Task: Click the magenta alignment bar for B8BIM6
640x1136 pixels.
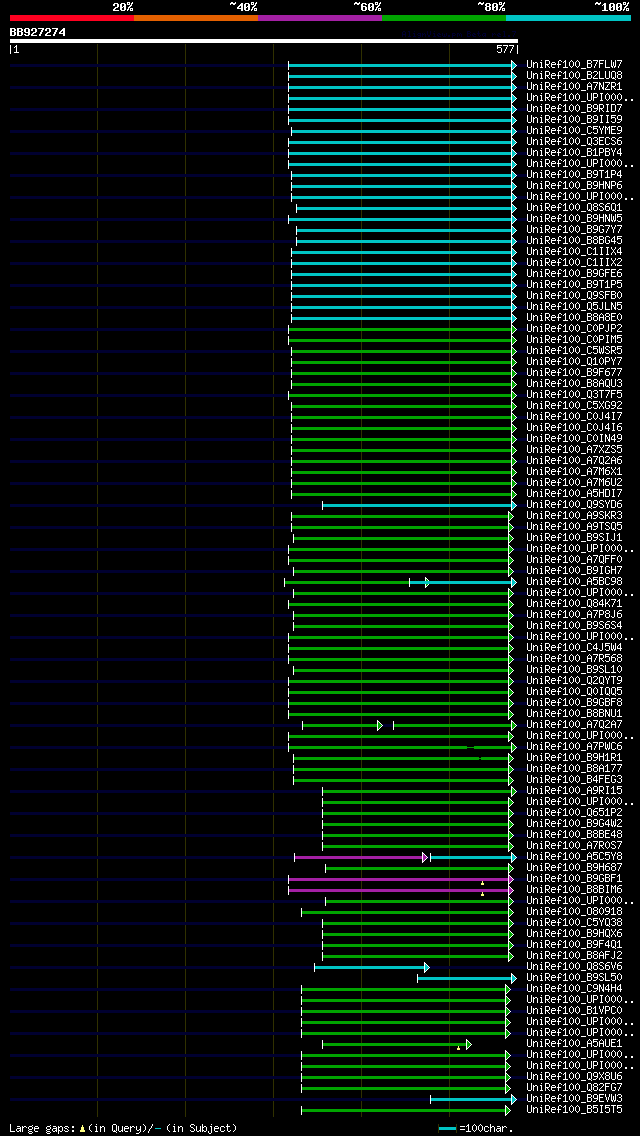Action: pos(401,890)
